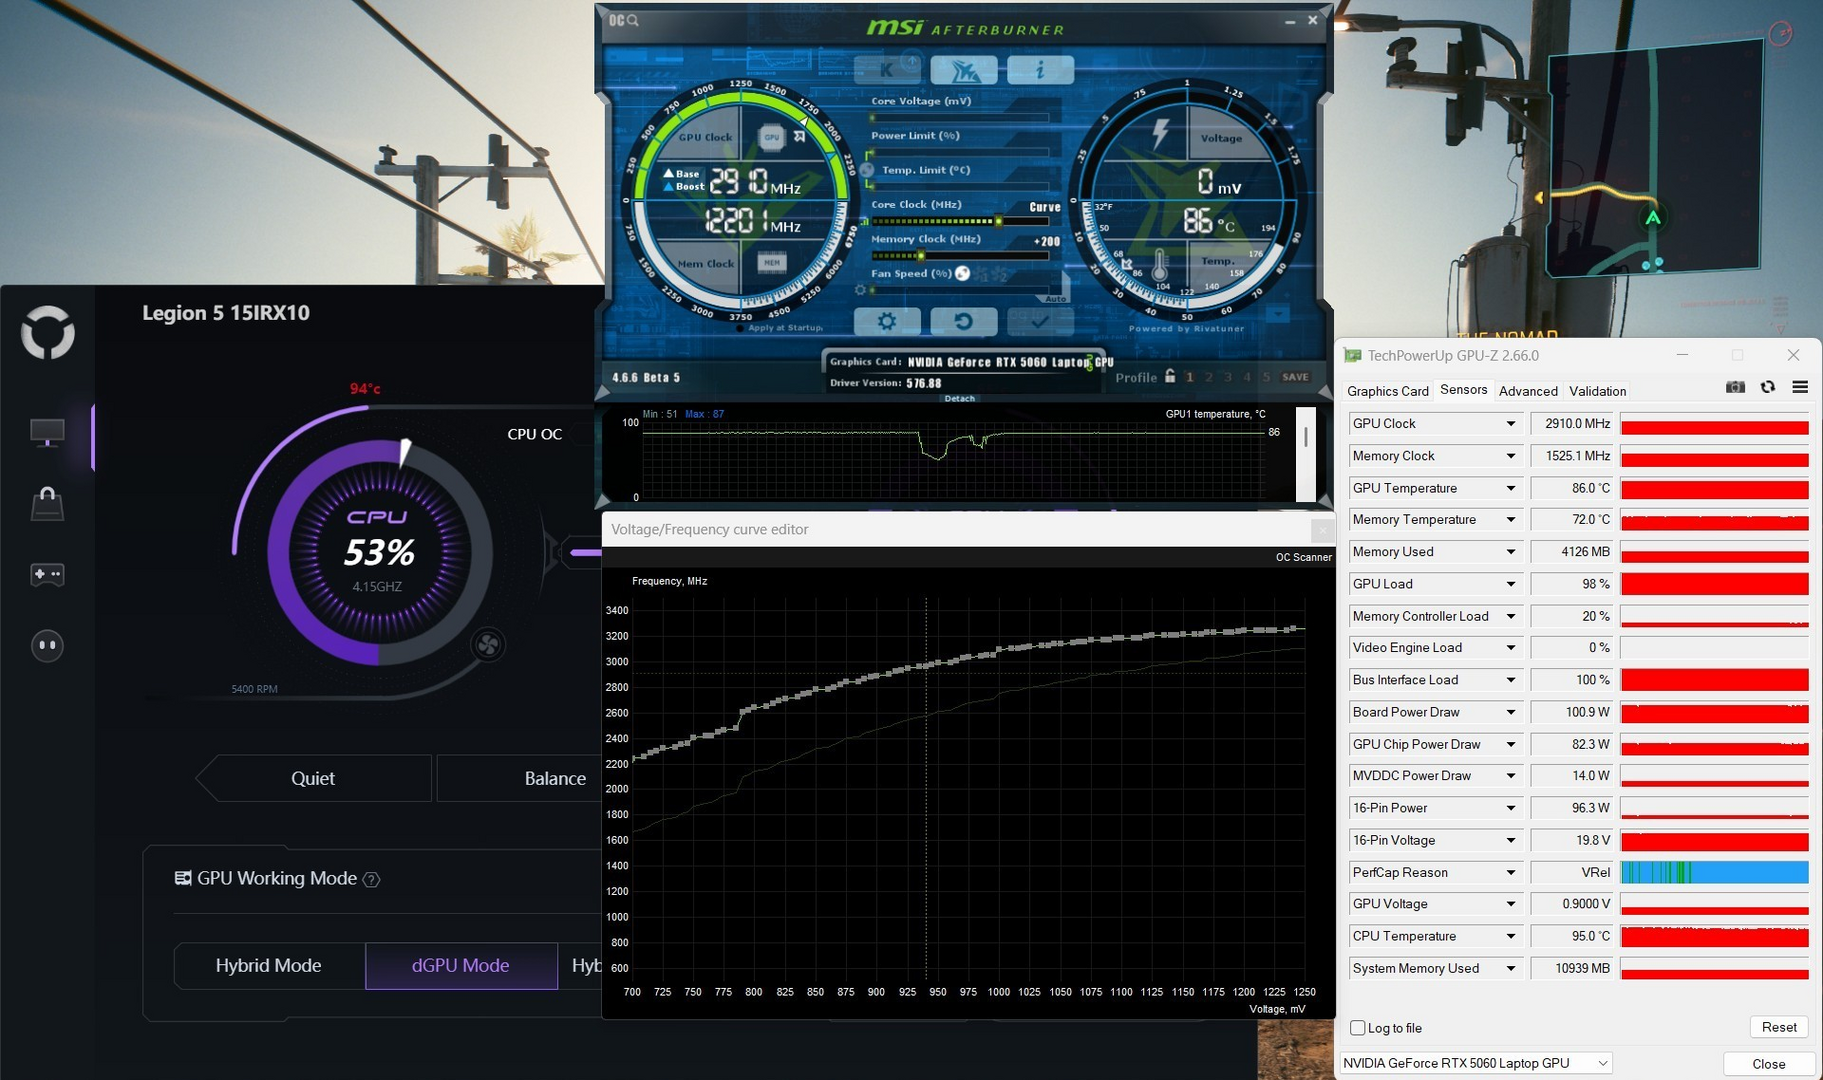The height and width of the screenshot is (1080, 1823).
Task: Expand the PerfCap Reason sensor dropdown
Action: (1511, 872)
